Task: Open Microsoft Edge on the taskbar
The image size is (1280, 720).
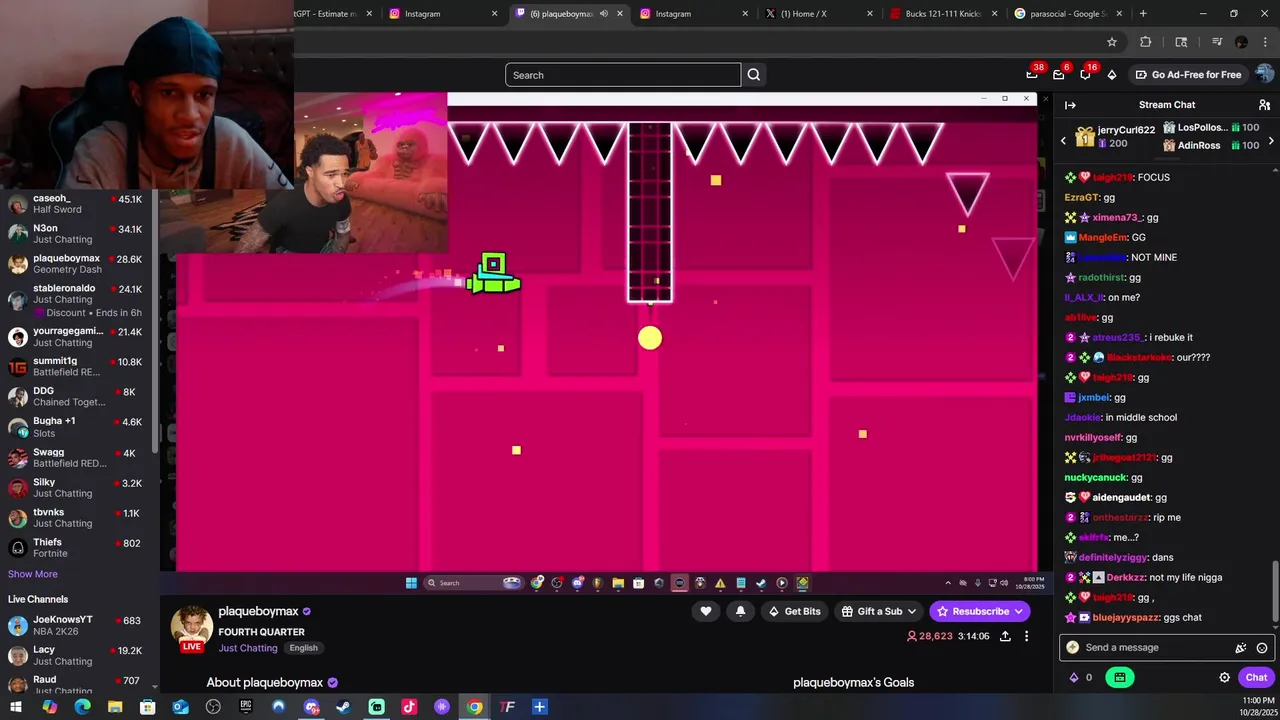Action: click(x=82, y=707)
